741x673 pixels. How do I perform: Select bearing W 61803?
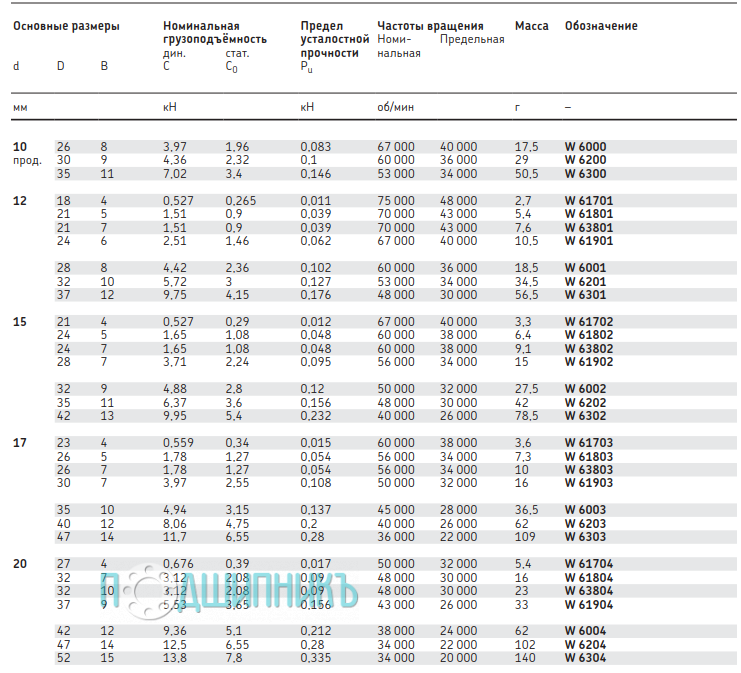[589, 457]
